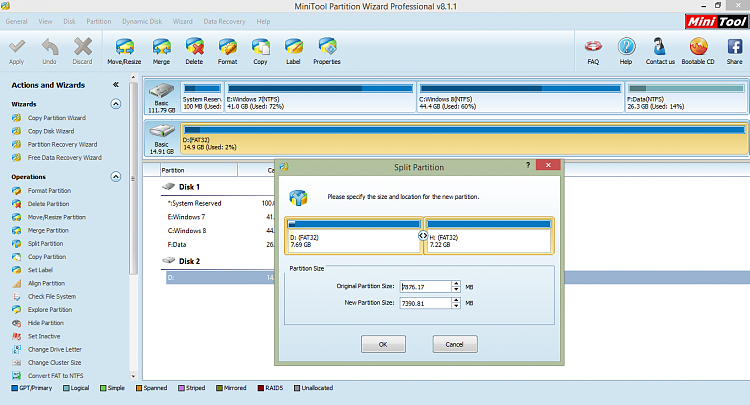The height and width of the screenshot is (405, 750).
Task: Launch Partition Recovery Wizard
Action: coord(62,144)
